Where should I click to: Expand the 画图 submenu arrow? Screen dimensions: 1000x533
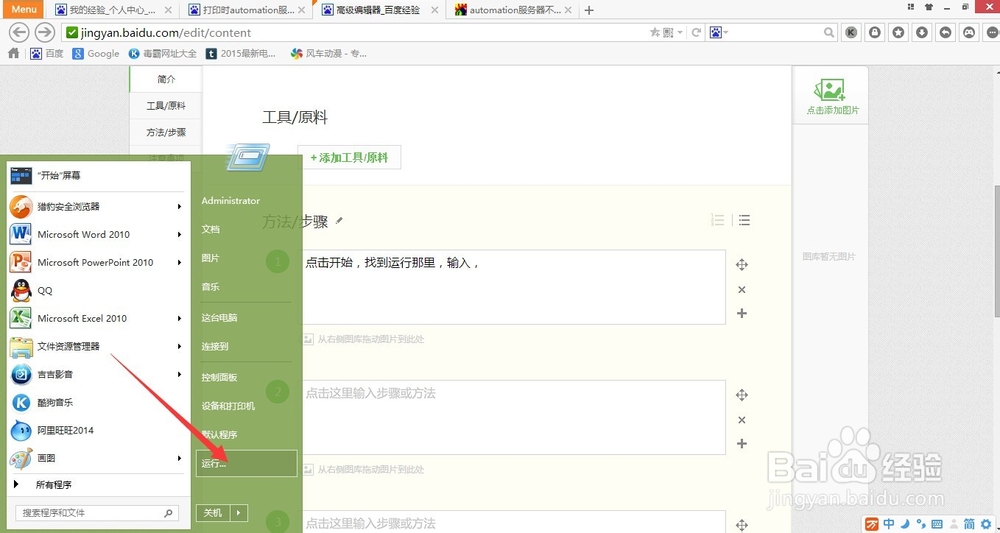(179, 458)
